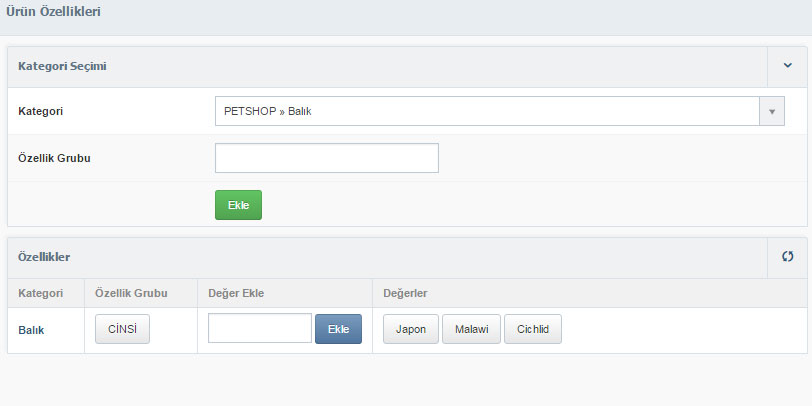Select the PETSHOP » Balık combo box text
This screenshot has width=812, height=406.
point(267,111)
